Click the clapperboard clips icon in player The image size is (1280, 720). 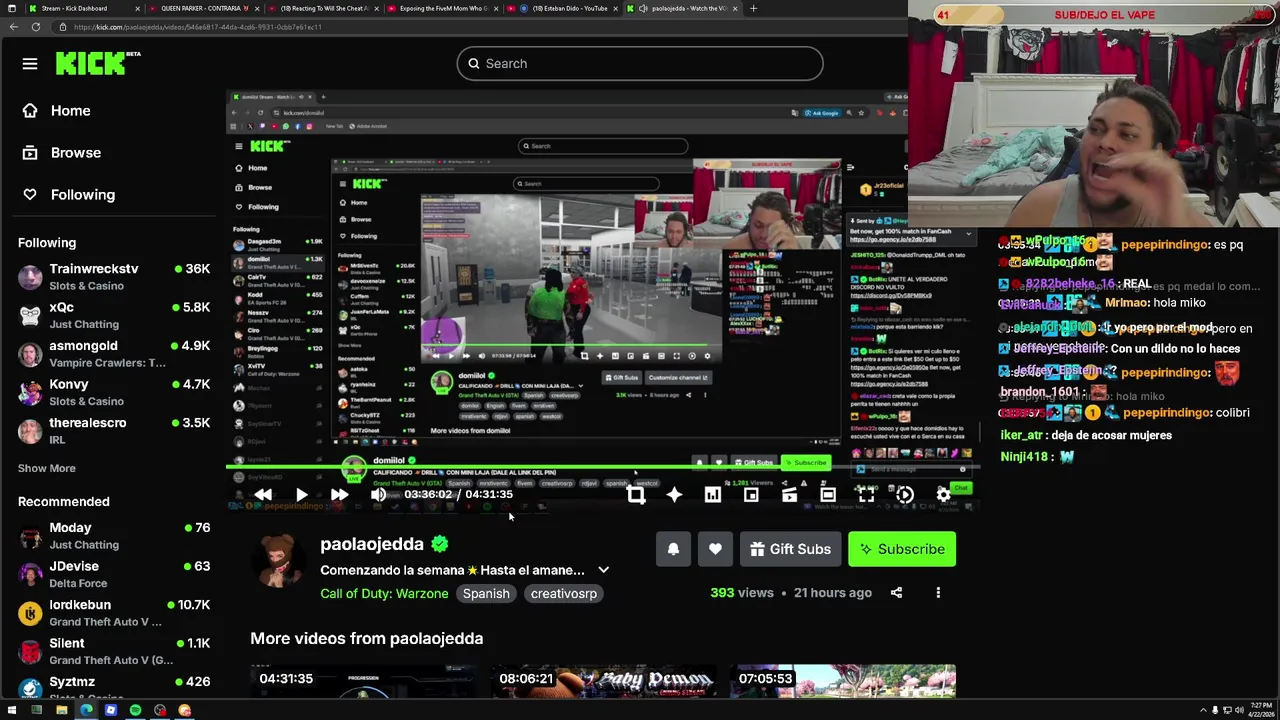(x=789, y=494)
